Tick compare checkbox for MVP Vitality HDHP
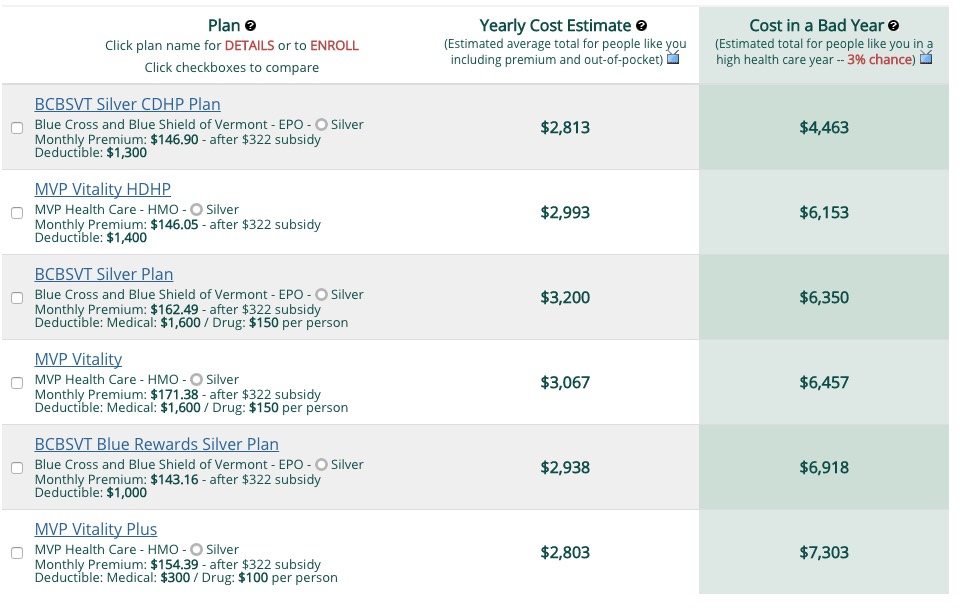The height and width of the screenshot is (609, 960). [17, 213]
